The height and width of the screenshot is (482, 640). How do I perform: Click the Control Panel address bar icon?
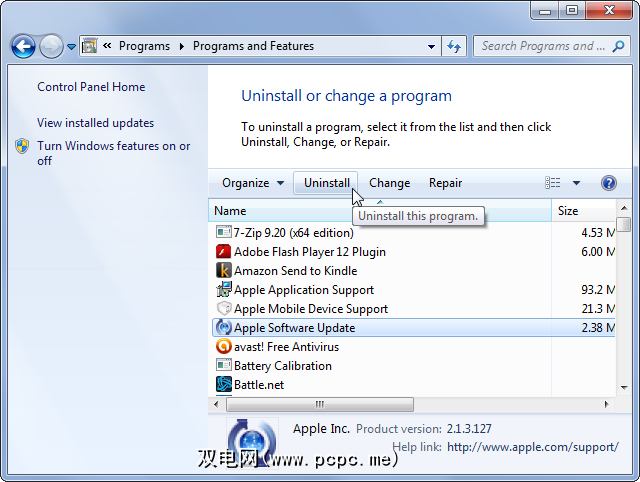point(89,46)
